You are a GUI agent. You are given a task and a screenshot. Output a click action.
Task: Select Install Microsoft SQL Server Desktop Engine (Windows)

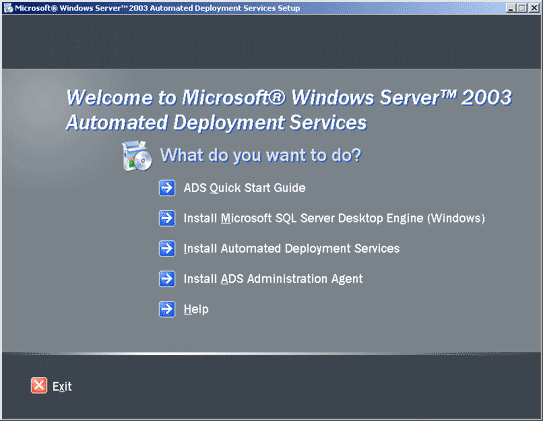[x=334, y=218]
